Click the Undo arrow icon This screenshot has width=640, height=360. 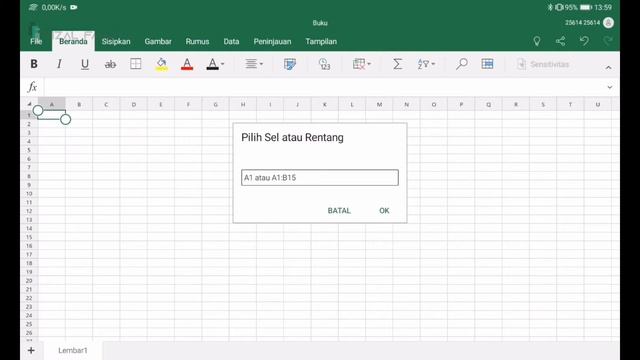coord(584,41)
